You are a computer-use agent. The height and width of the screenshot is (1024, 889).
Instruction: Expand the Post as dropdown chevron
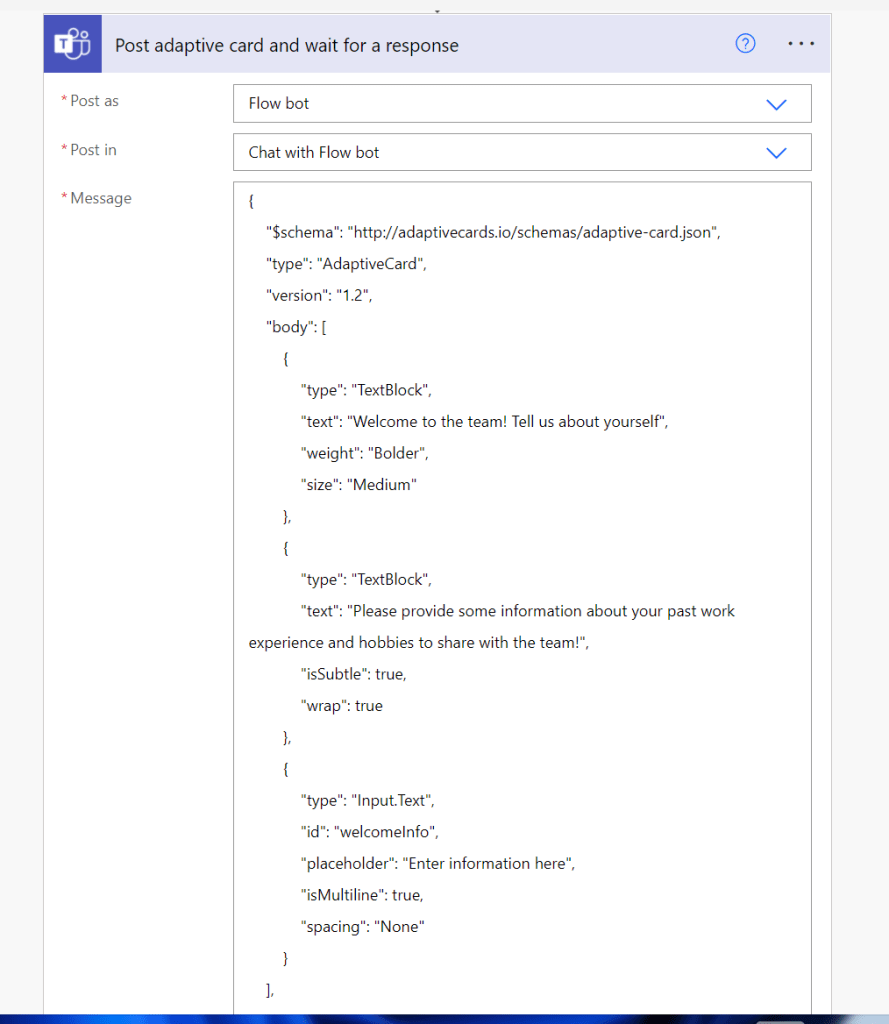pos(776,104)
